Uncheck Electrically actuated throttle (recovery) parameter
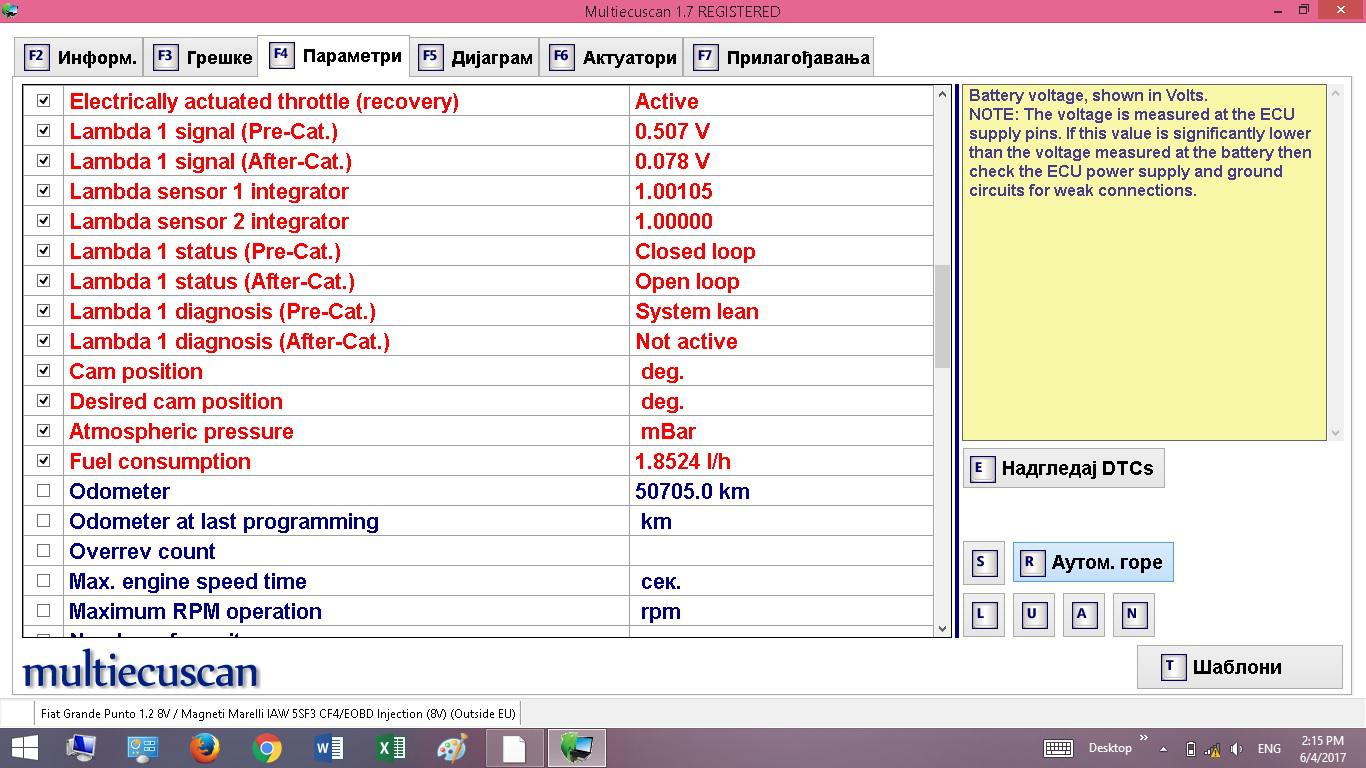1366x768 pixels. click(x=43, y=101)
